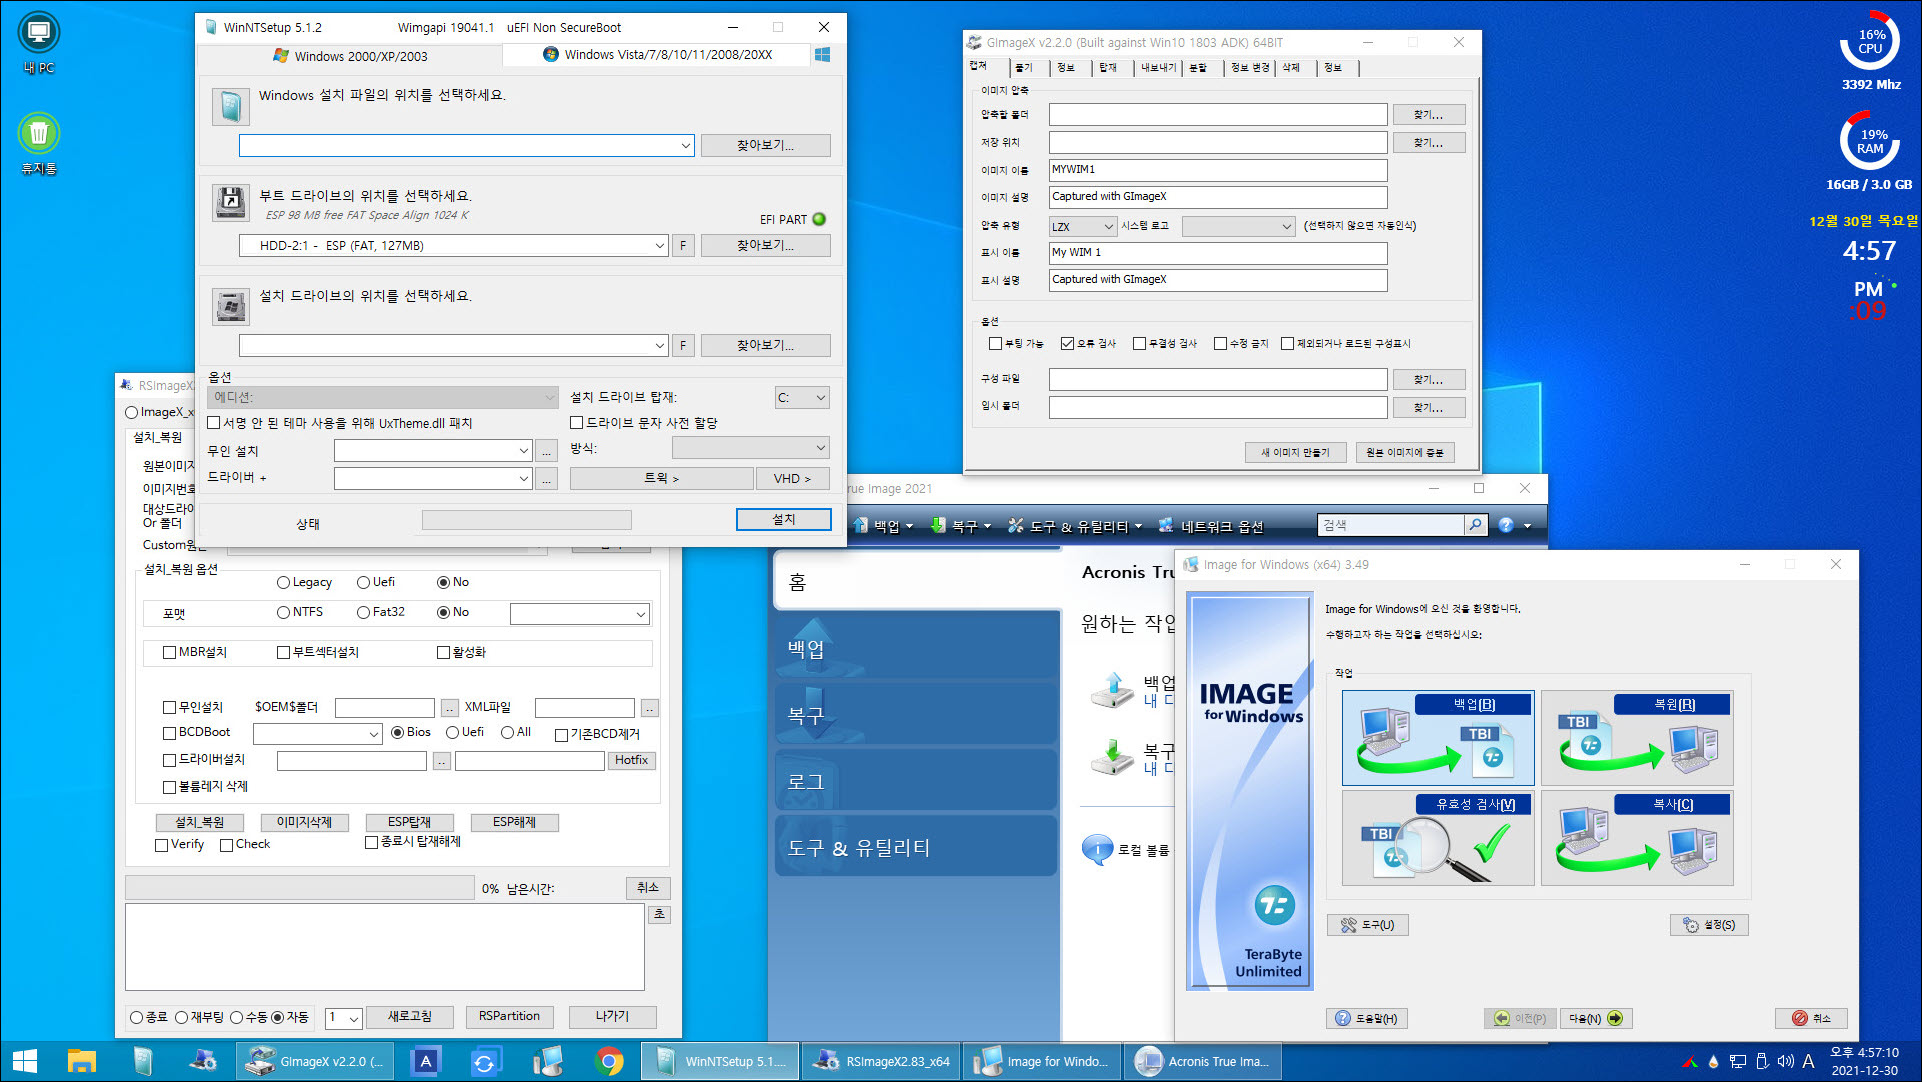Click the 설치 button in WinNTSetup
Image resolution: width=1922 pixels, height=1082 pixels.
point(784,519)
